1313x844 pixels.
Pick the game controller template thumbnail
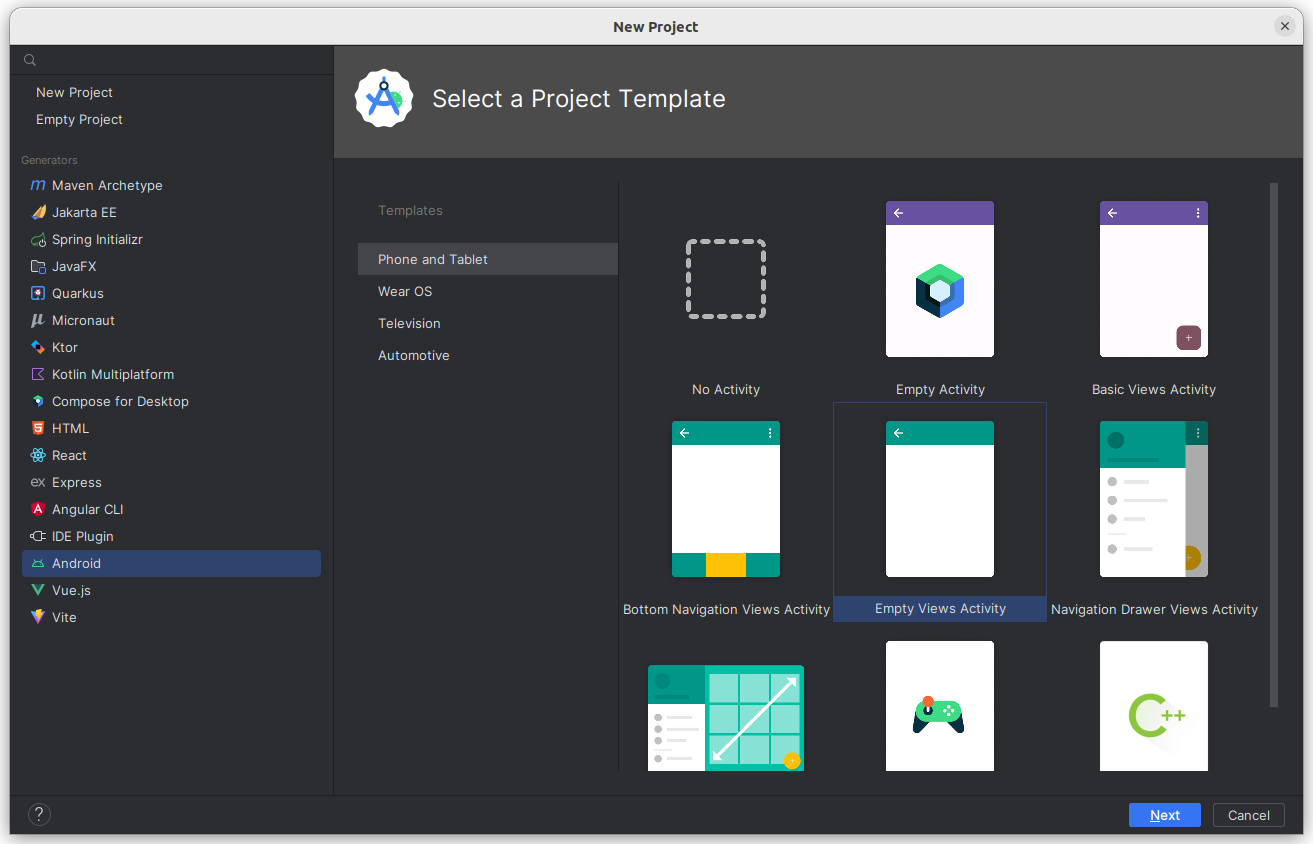(940, 706)
